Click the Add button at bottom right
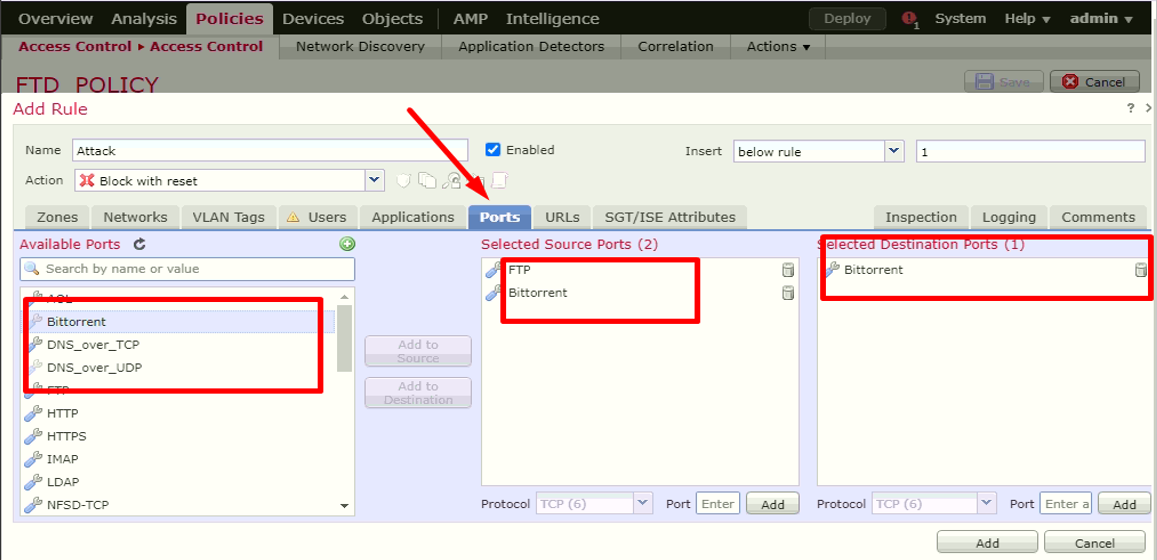Viewport: 1157px width, 560px height. (x=987, y=543)
